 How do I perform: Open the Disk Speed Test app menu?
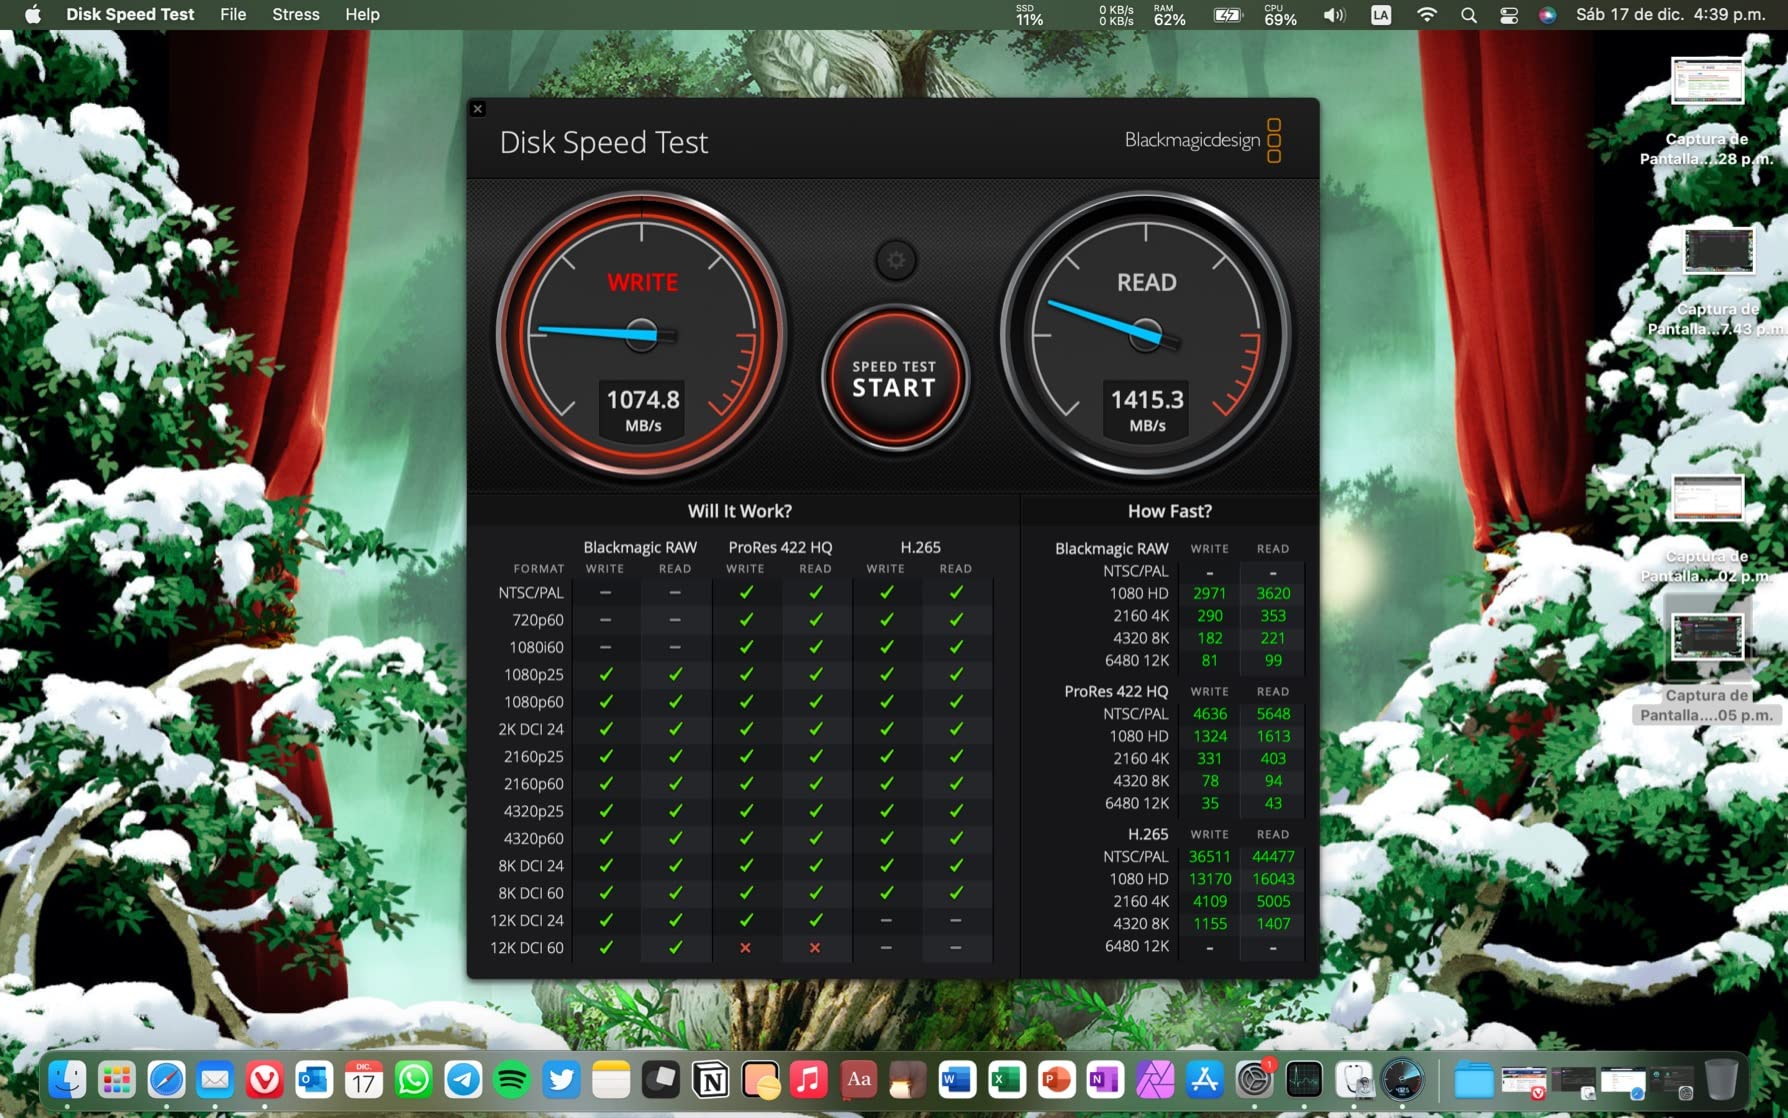tap(130, 14)
